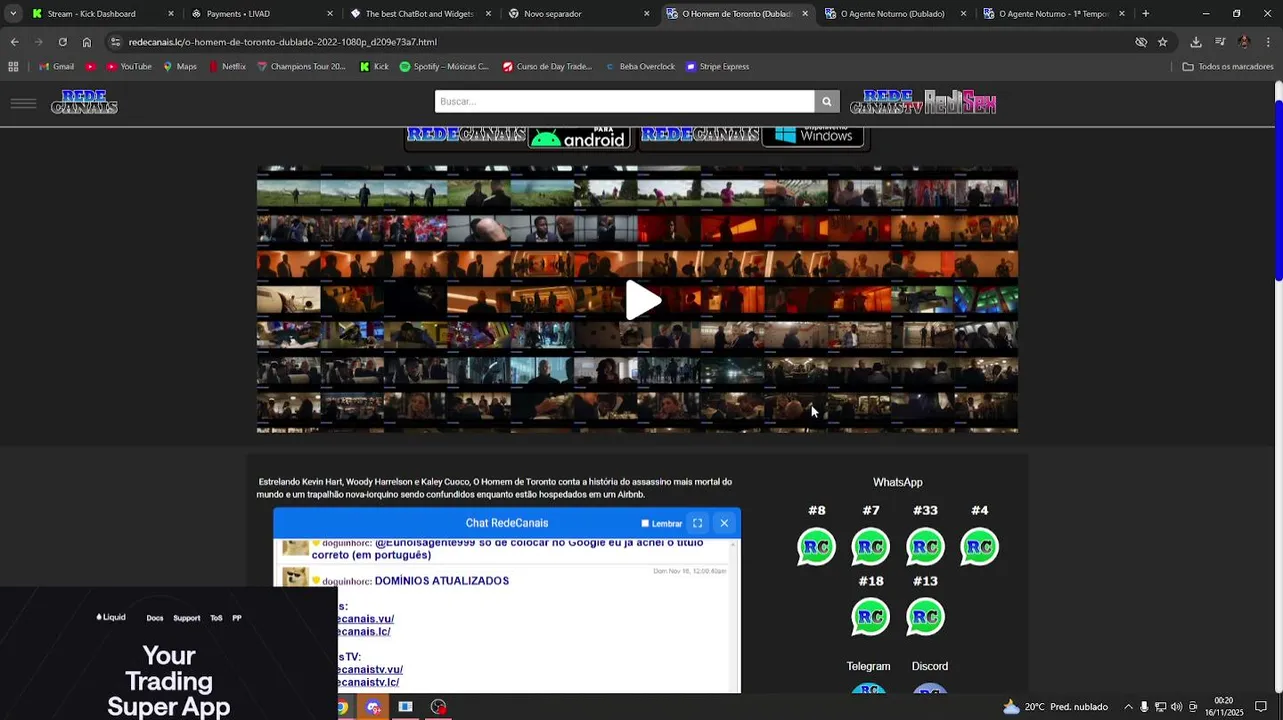Click in the Buscar search field
This screenshot has height=720, width=1283.
pyautogui.click(x=624, y=101)
